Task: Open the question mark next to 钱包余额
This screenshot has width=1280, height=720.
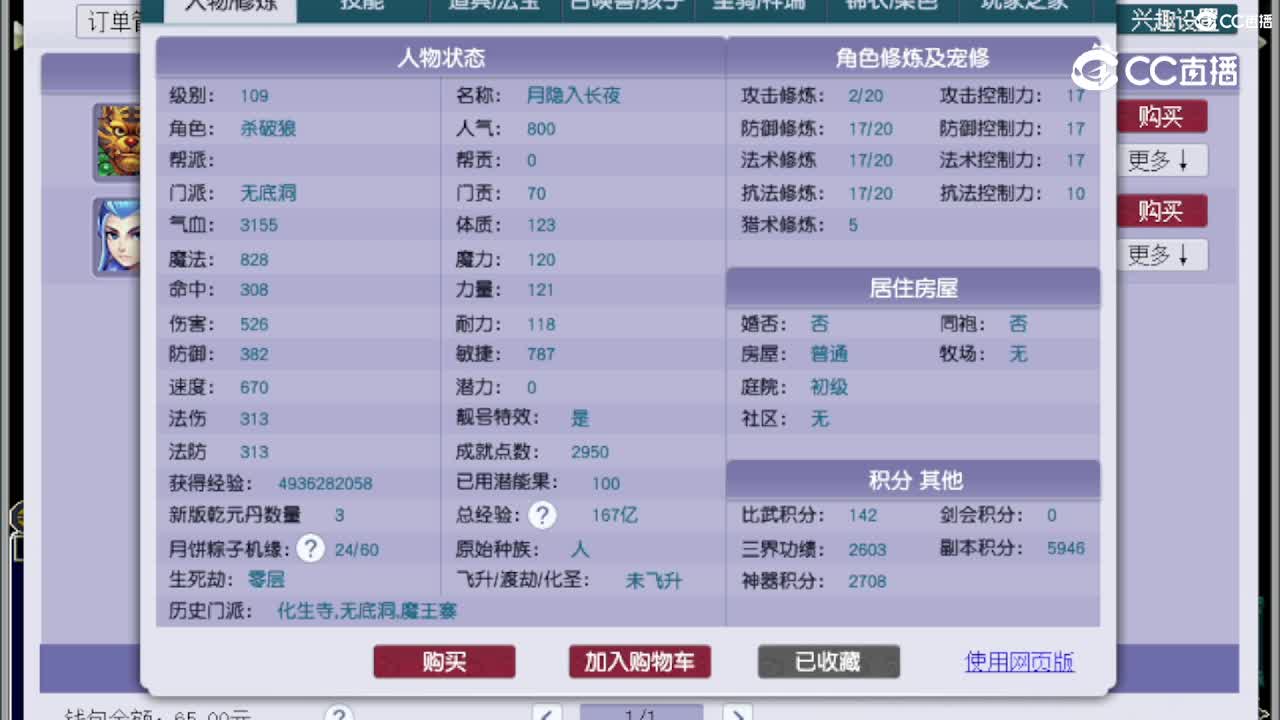Action: [340, 714]
